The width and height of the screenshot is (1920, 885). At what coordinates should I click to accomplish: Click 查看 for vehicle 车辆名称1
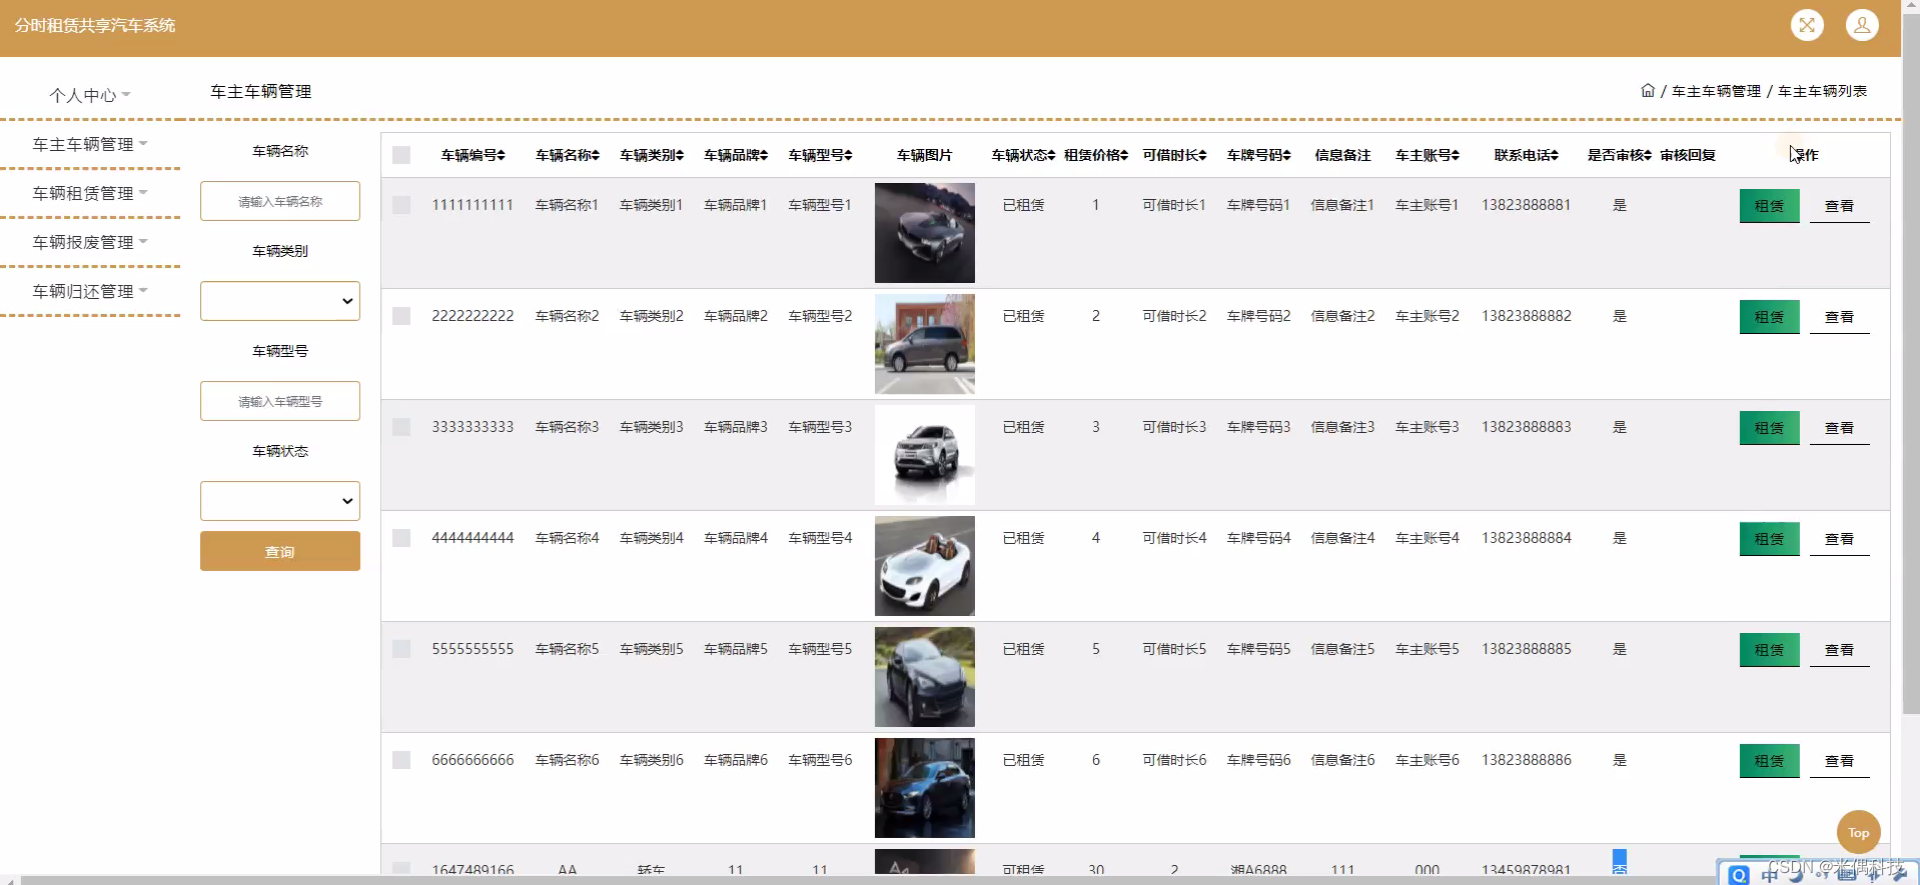click(x=1839, y=206)
